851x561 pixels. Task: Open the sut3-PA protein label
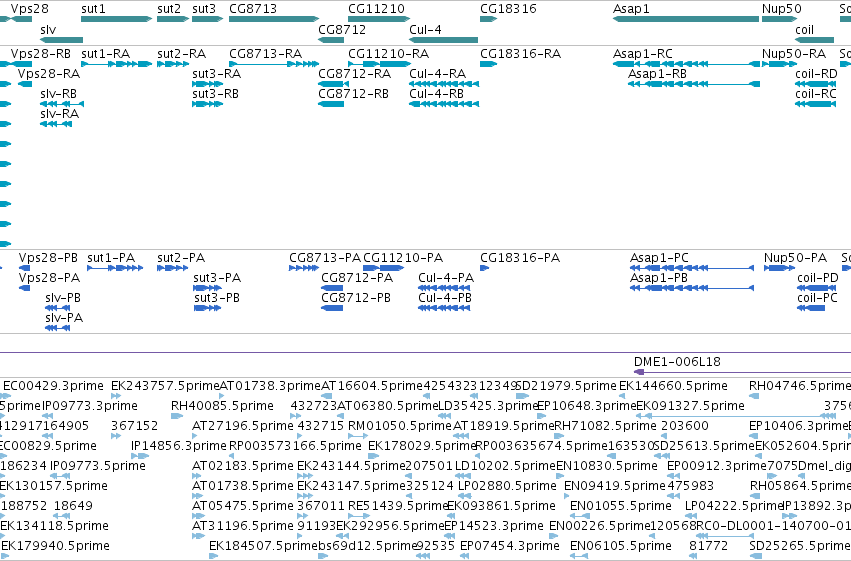[217, 278]
